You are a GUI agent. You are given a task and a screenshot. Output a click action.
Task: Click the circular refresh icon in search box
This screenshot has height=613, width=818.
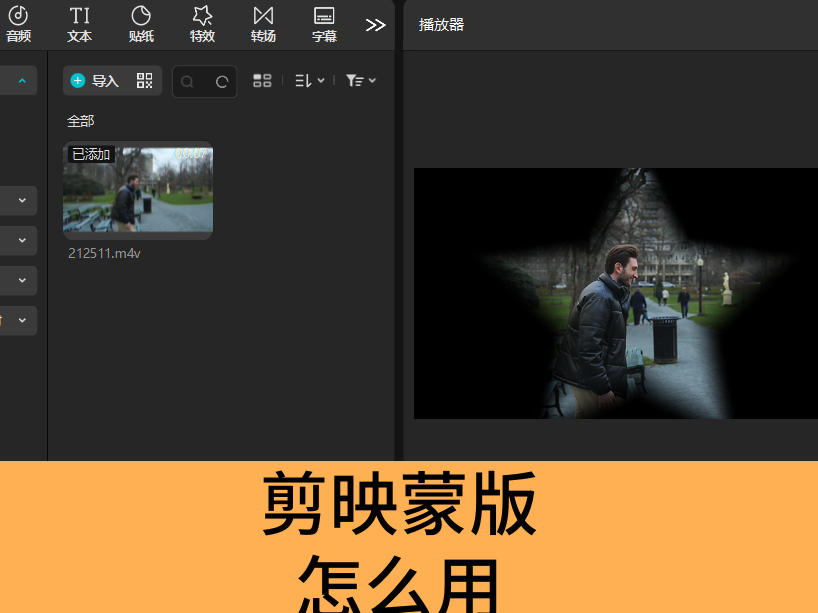tap(222, 82)
